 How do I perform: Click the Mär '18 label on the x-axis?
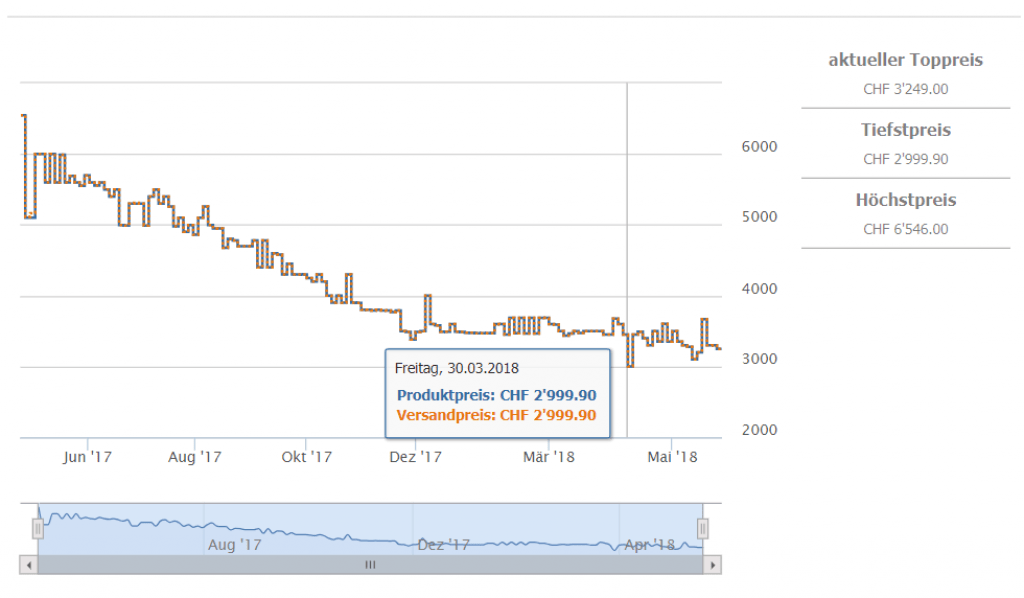click(x=549, y=457)
